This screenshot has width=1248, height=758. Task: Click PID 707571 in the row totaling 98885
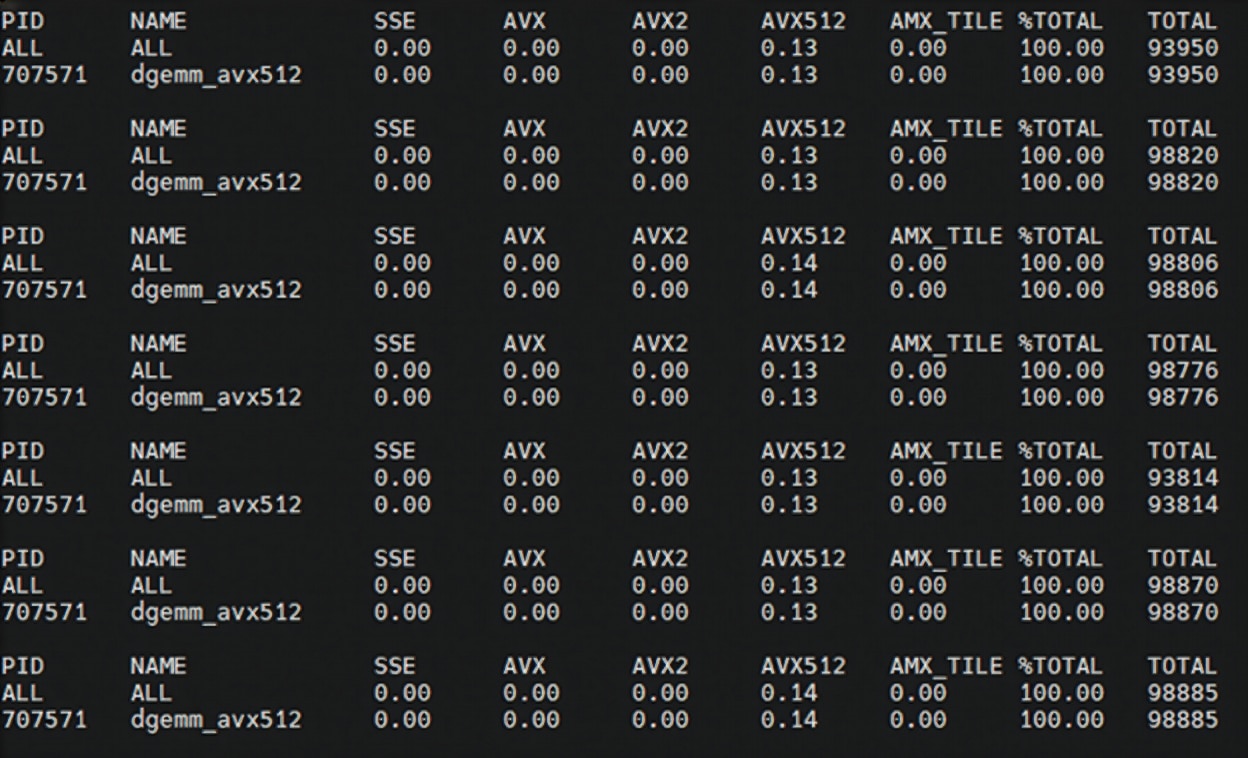click(44, 720)
